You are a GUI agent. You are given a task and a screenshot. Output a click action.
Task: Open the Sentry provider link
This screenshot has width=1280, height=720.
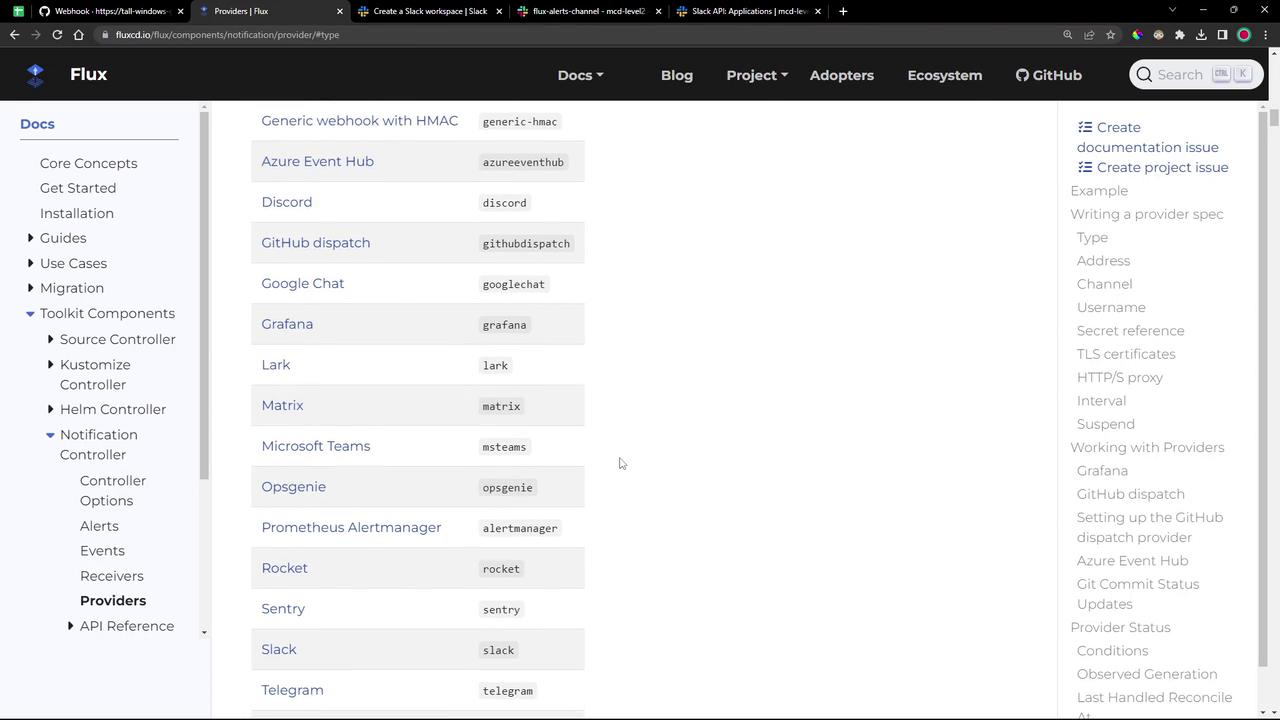coord(283,608)
